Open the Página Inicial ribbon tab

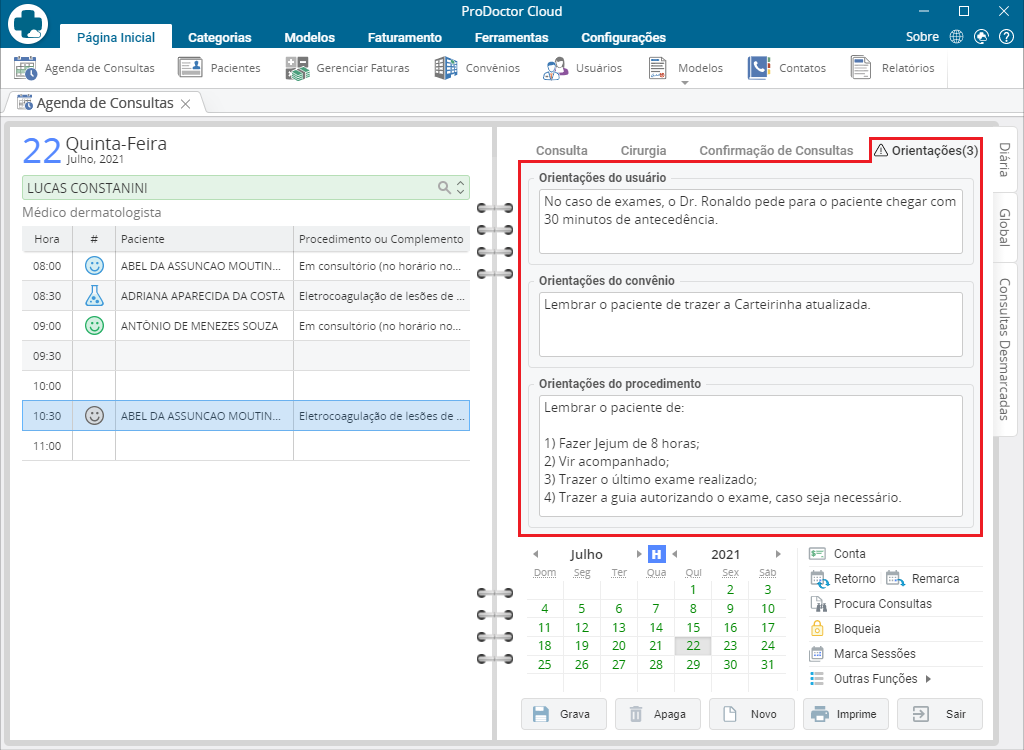(x=116, y=37)
